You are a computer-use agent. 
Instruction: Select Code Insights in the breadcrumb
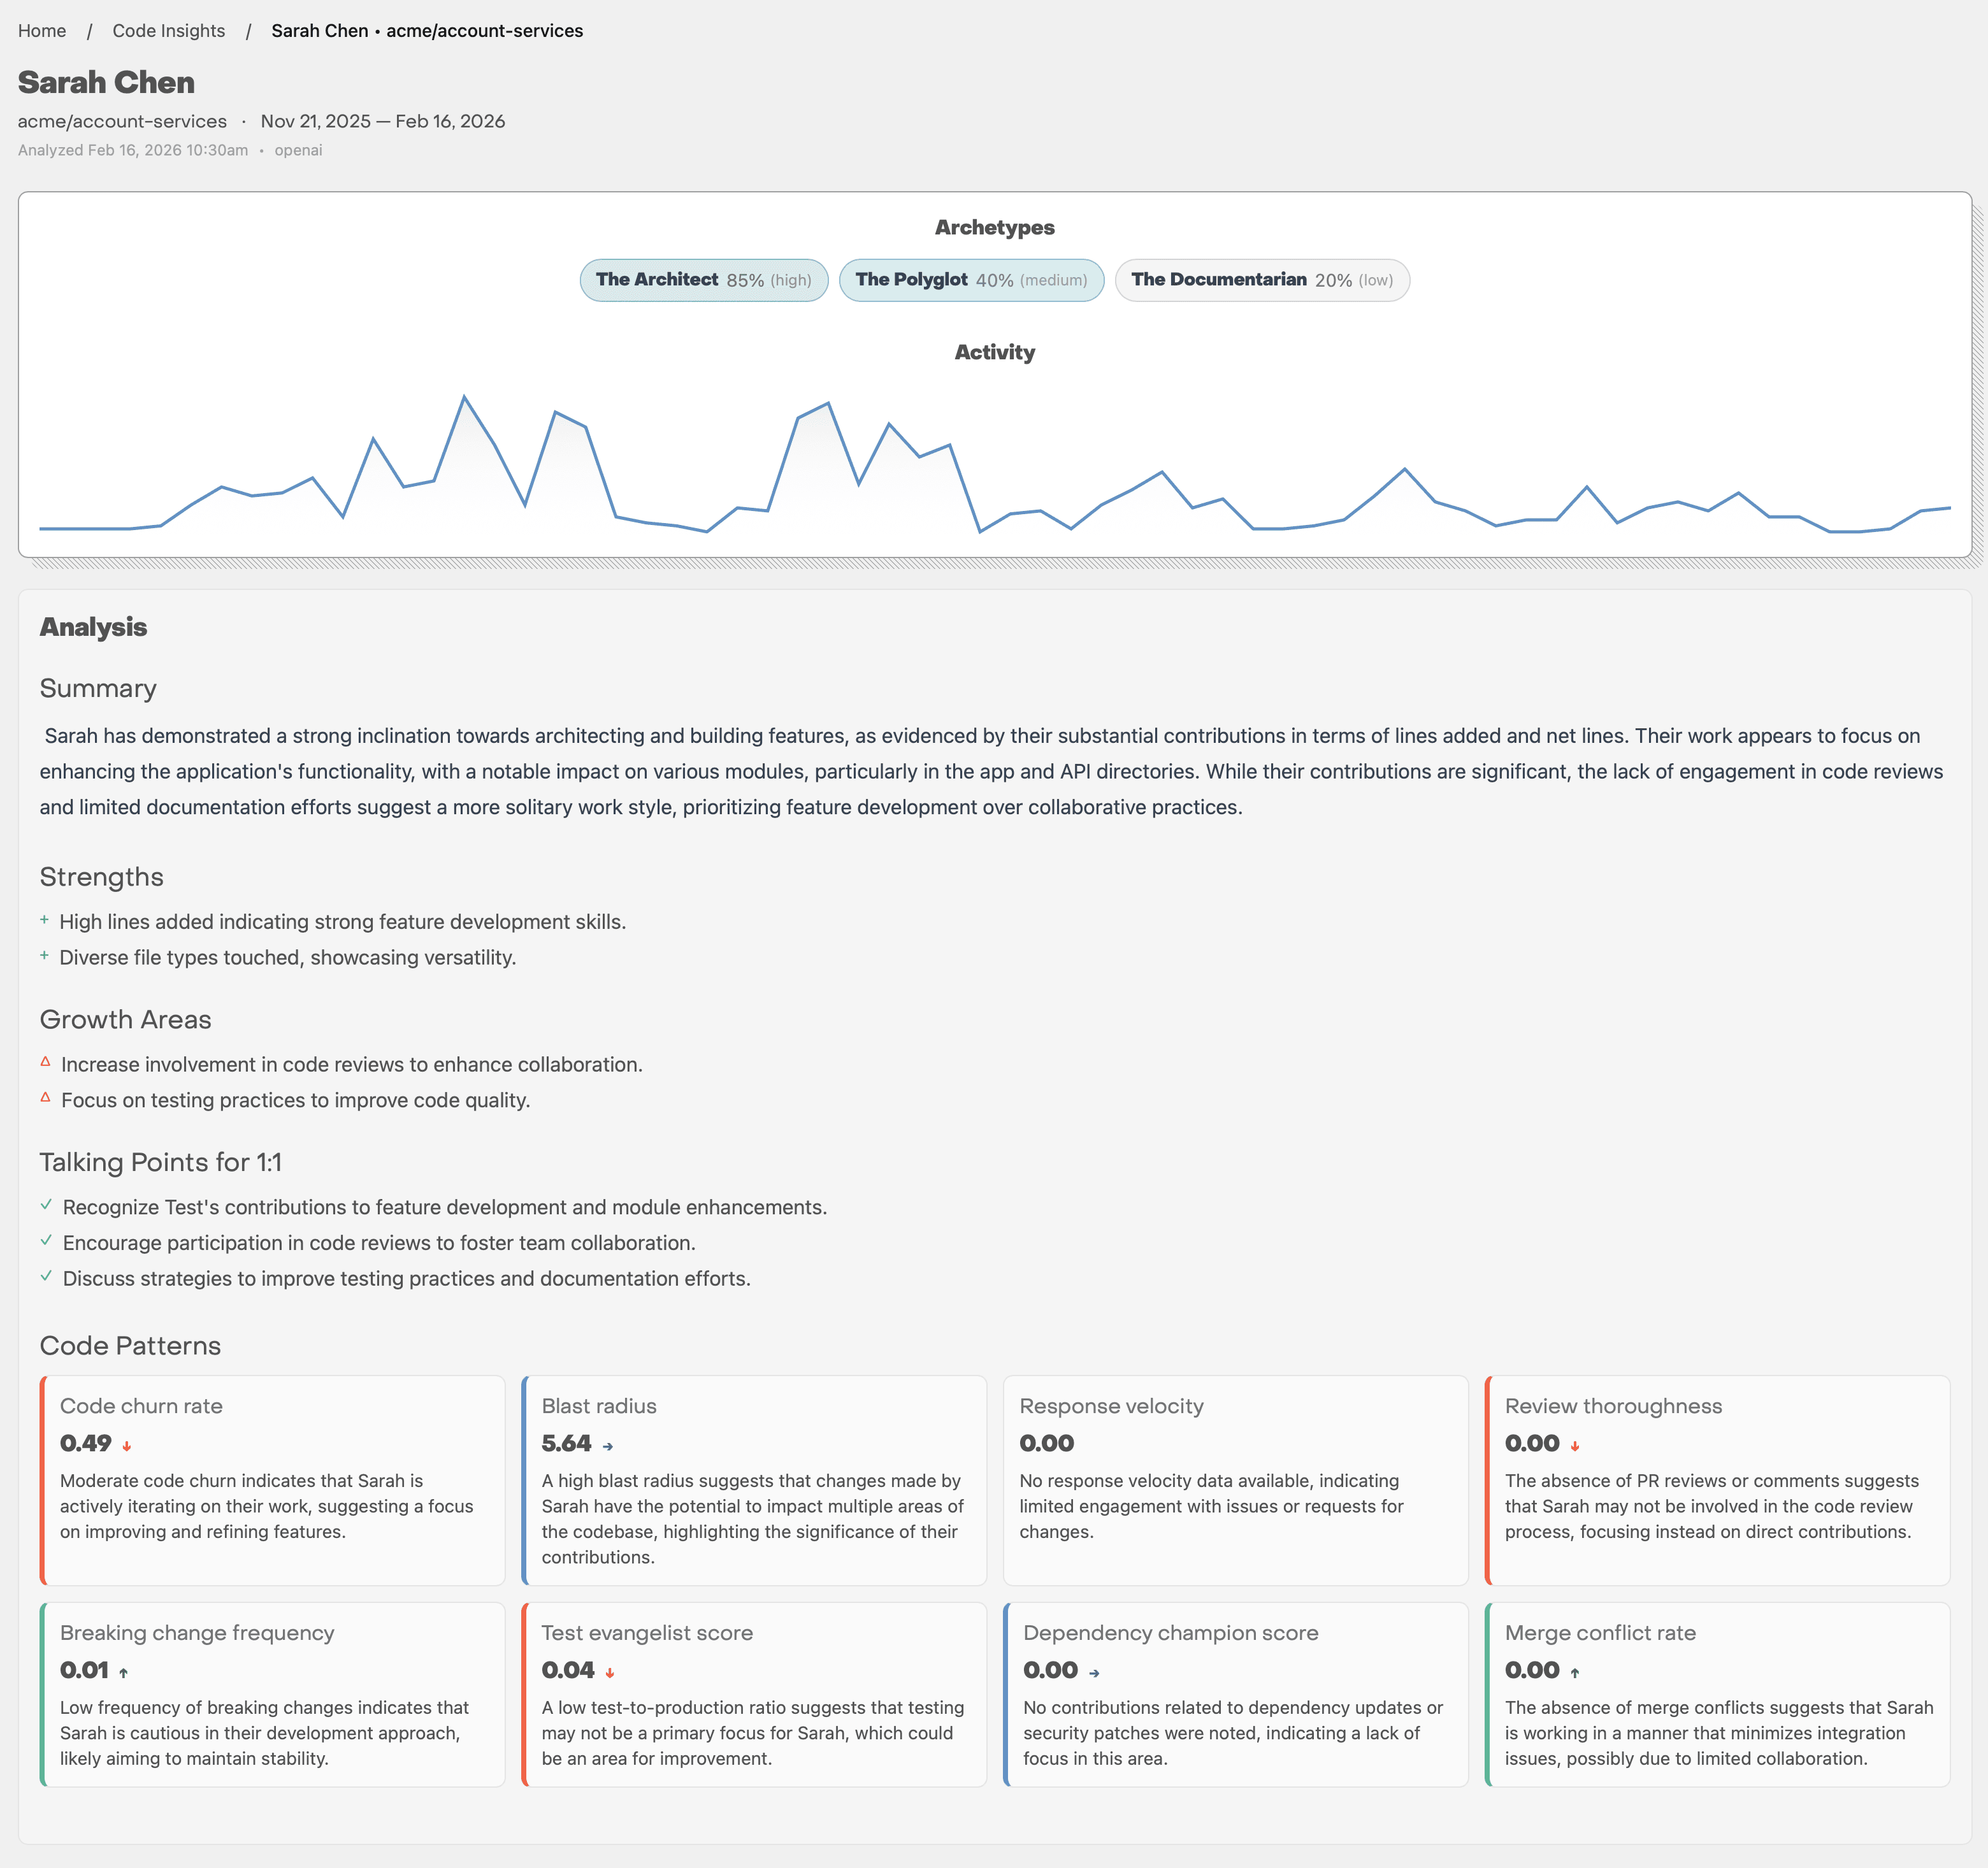tap(168, 31)
